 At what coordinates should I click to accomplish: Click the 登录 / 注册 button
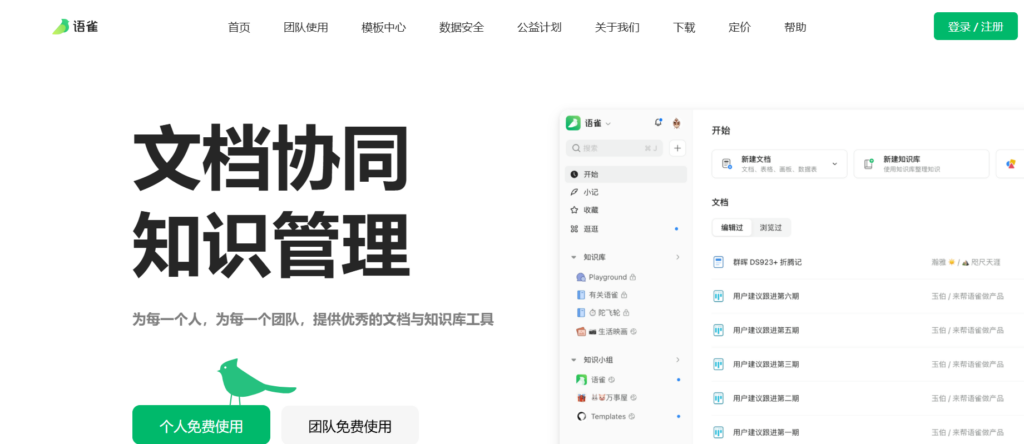[974, 27]
